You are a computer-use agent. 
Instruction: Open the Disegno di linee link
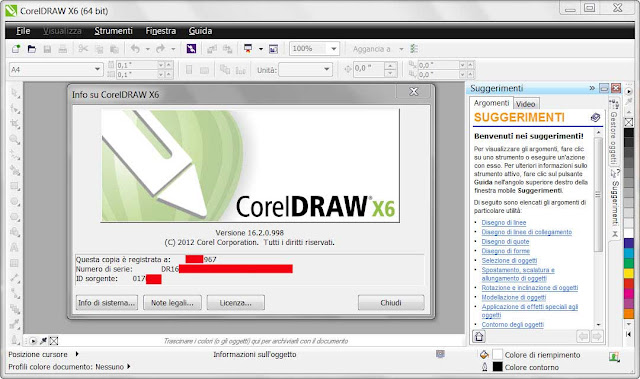[504, 223]
